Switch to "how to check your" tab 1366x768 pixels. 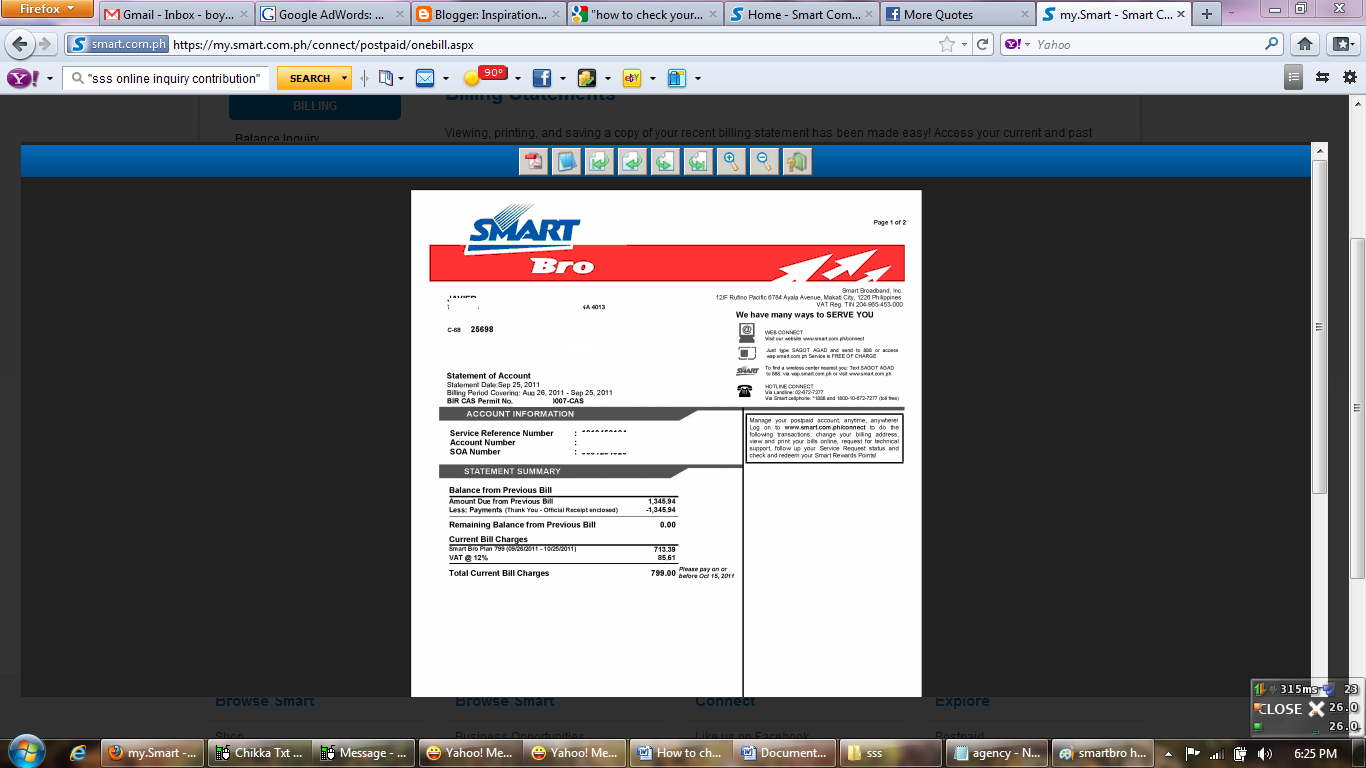click(x=643, y=15)
